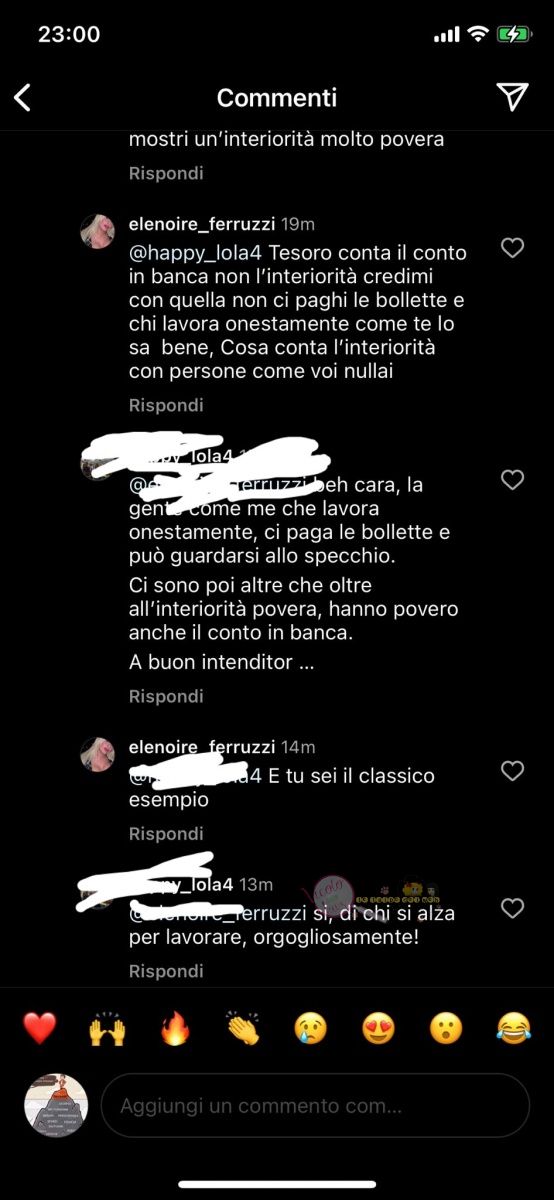This screenshot has height=1200, width=554.
Task: Reply under the 'interiorità molto povera' comment
Action: pos(166,173)
